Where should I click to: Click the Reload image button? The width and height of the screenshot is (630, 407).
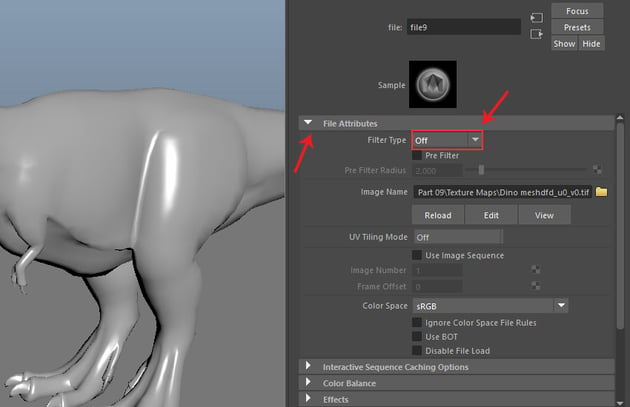438,215
